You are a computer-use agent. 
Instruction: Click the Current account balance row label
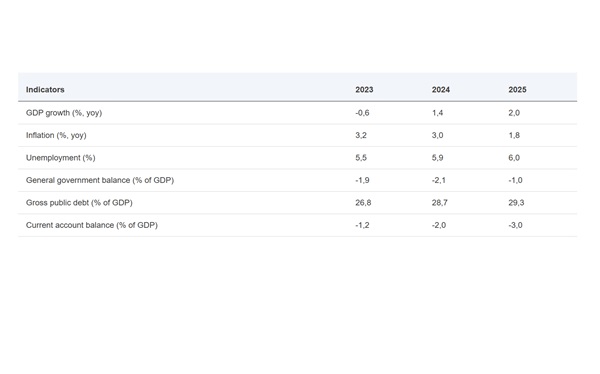pyautogui.click(x=92, y=225)
